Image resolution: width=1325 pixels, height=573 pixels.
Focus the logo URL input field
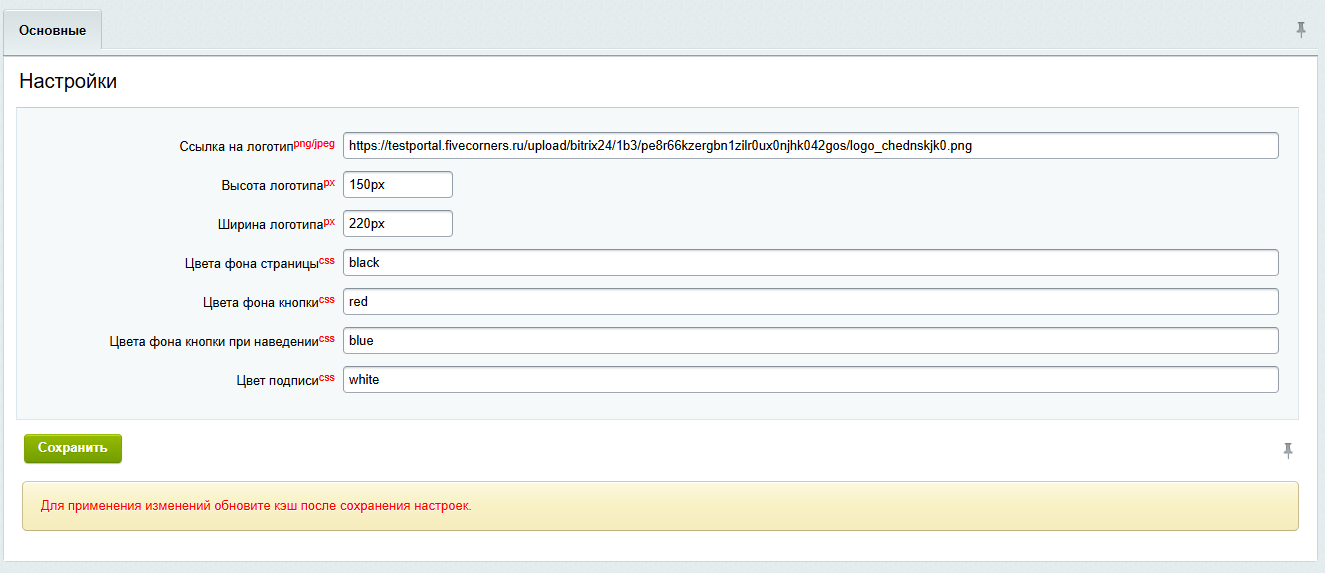pos(810,146)
